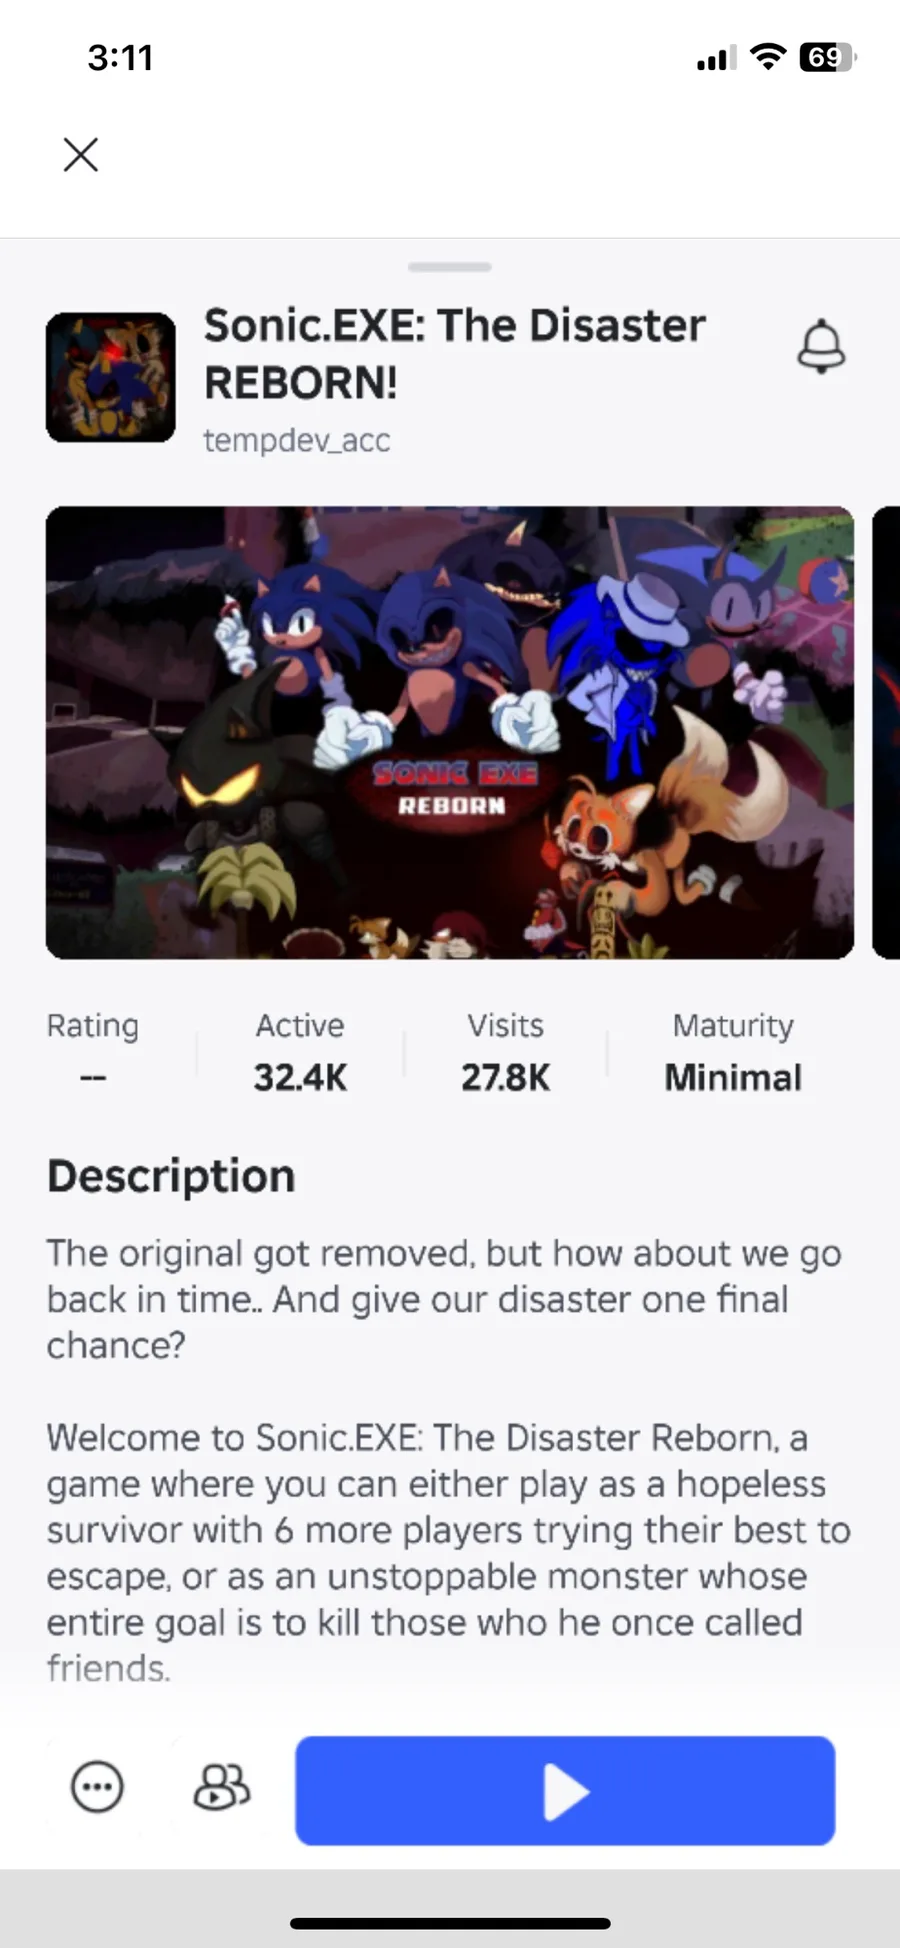
Task: Select the Rating stat
Action: pyautogui.click(x=93, y=1051)
